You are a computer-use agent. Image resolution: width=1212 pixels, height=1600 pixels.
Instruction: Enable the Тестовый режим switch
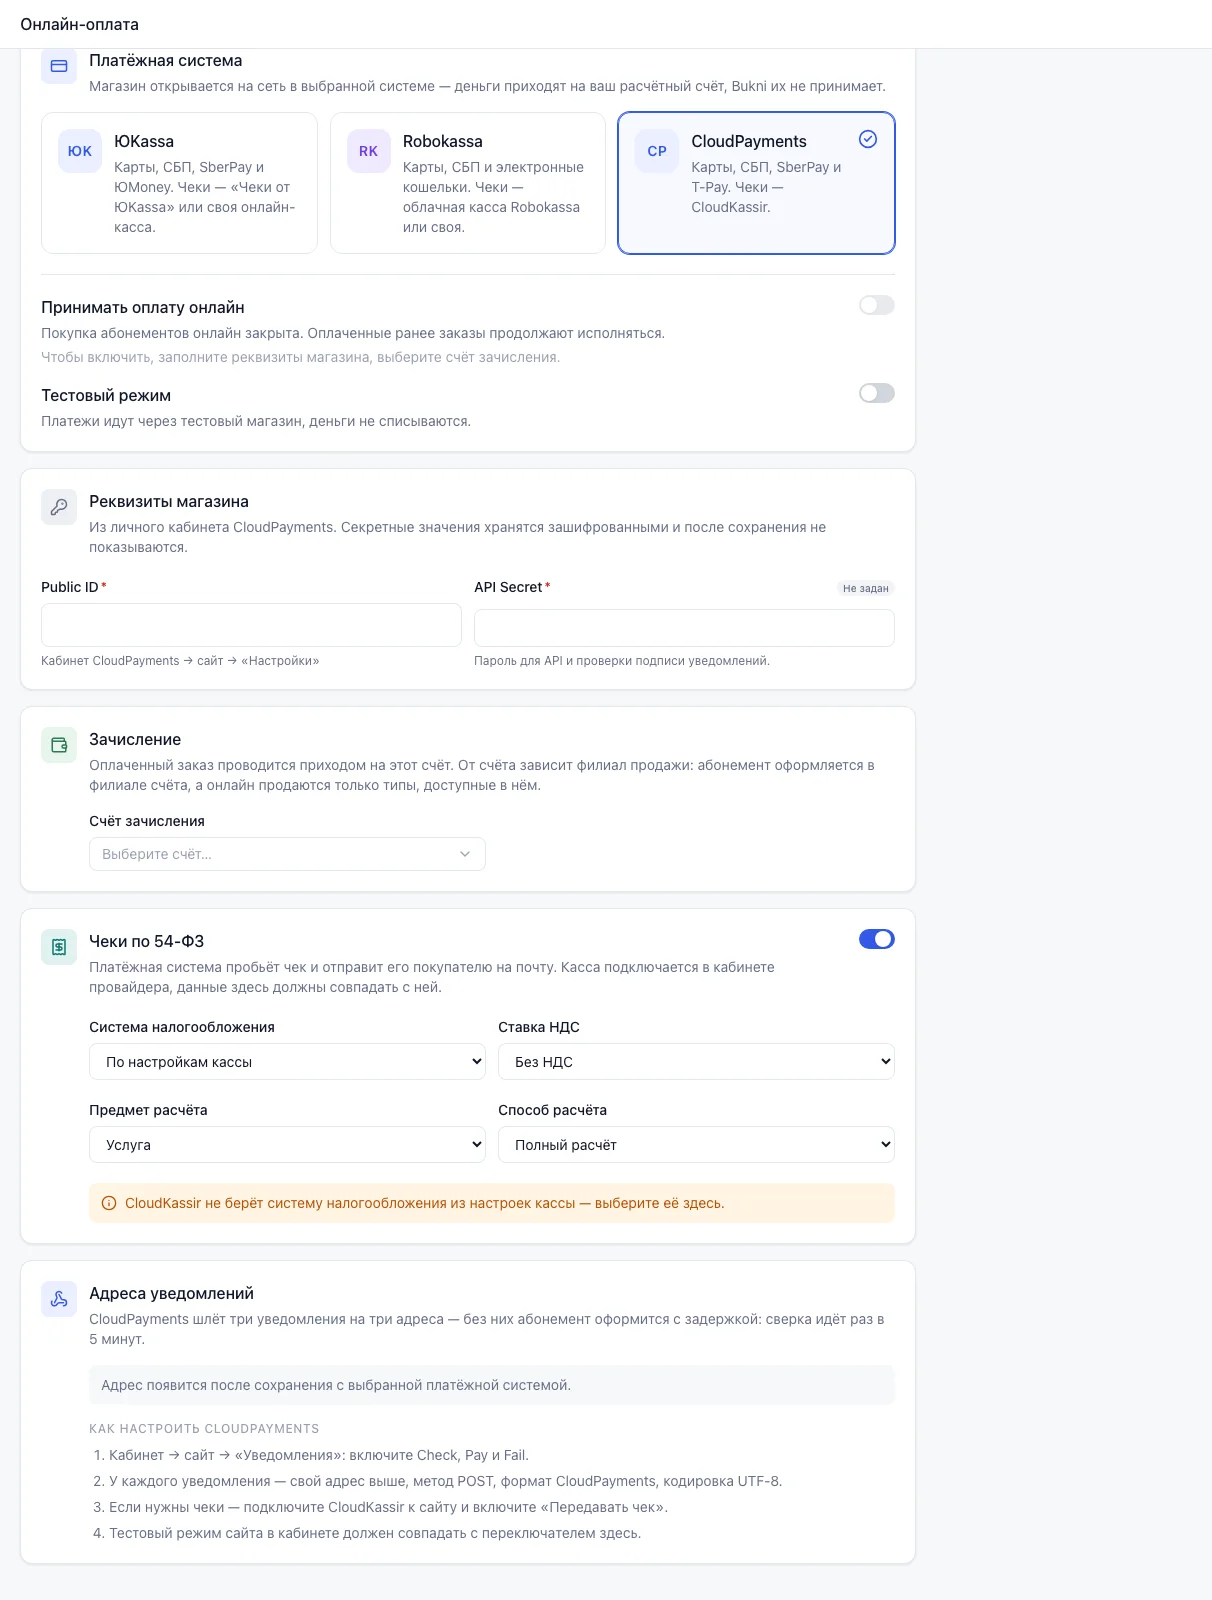pyautogui.click(x=877, y=393)
